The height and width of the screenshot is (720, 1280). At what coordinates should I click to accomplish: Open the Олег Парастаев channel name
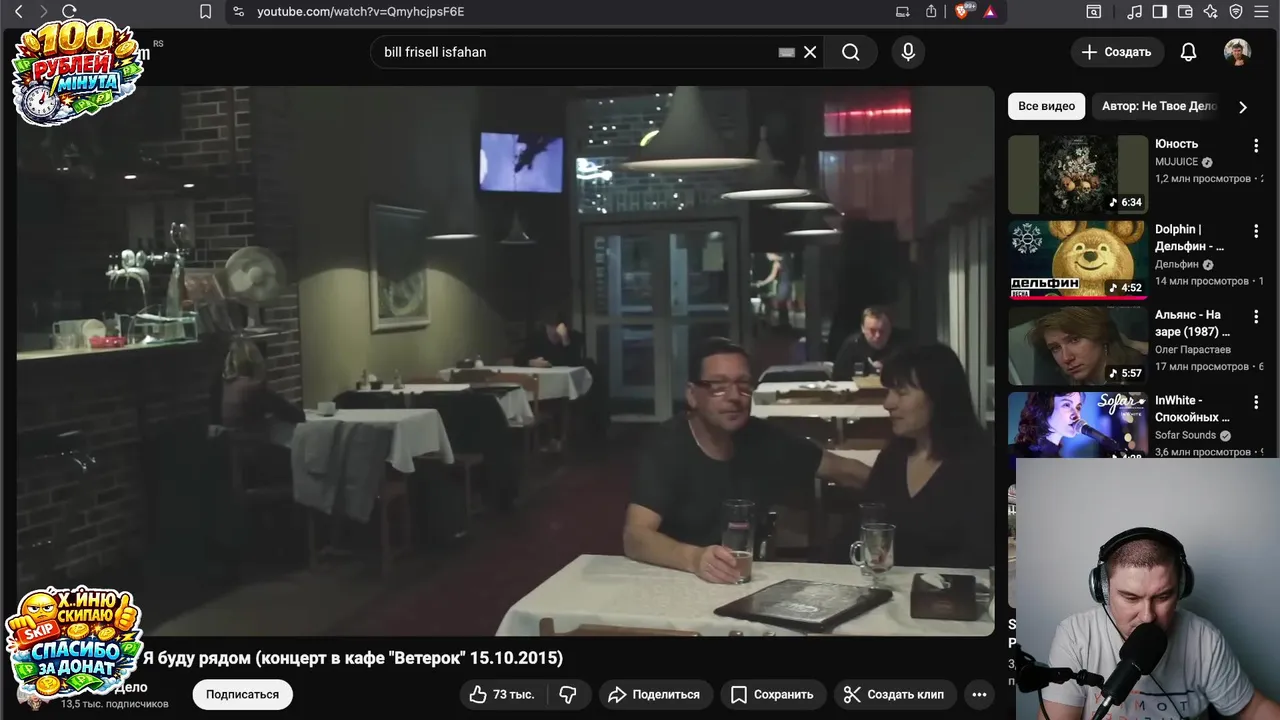(x=1193, y=350)
